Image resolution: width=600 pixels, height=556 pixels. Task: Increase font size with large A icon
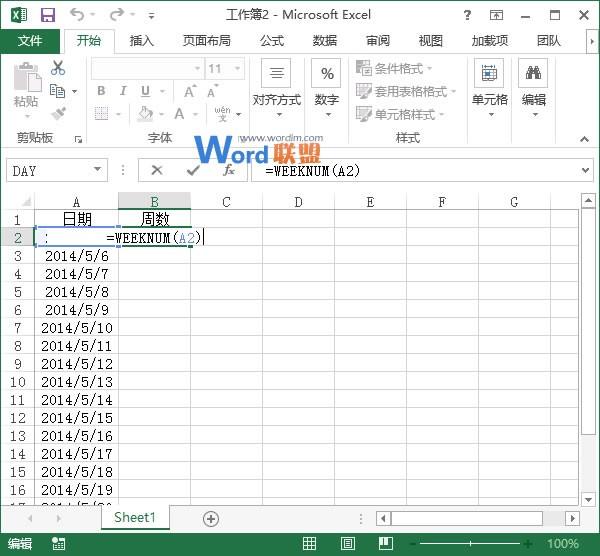(190, 91)
